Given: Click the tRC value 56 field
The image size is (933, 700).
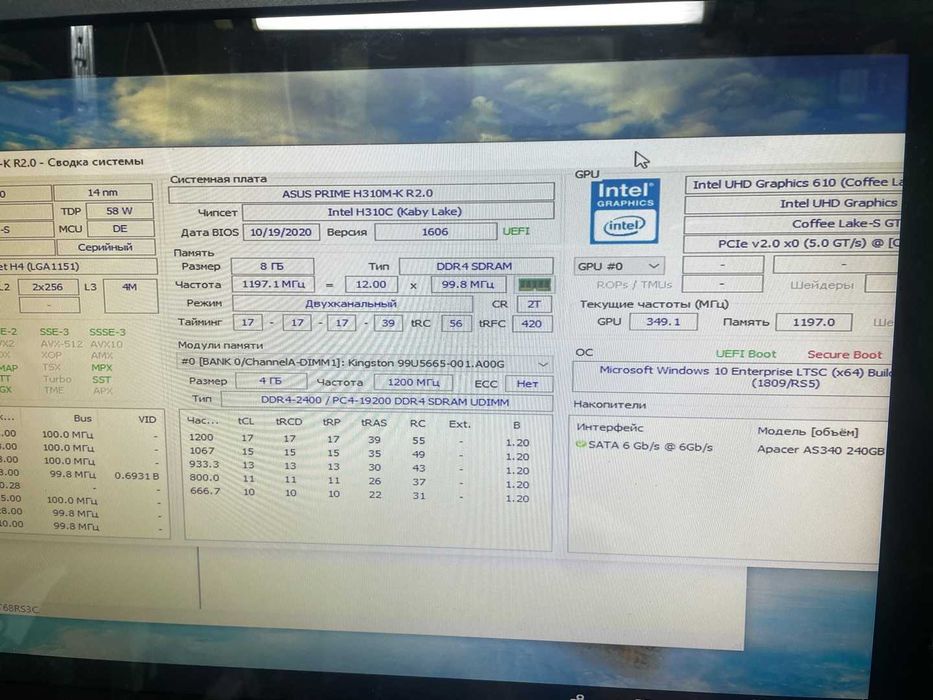Looking at the screenshot, I should click(x=456, y=323).
